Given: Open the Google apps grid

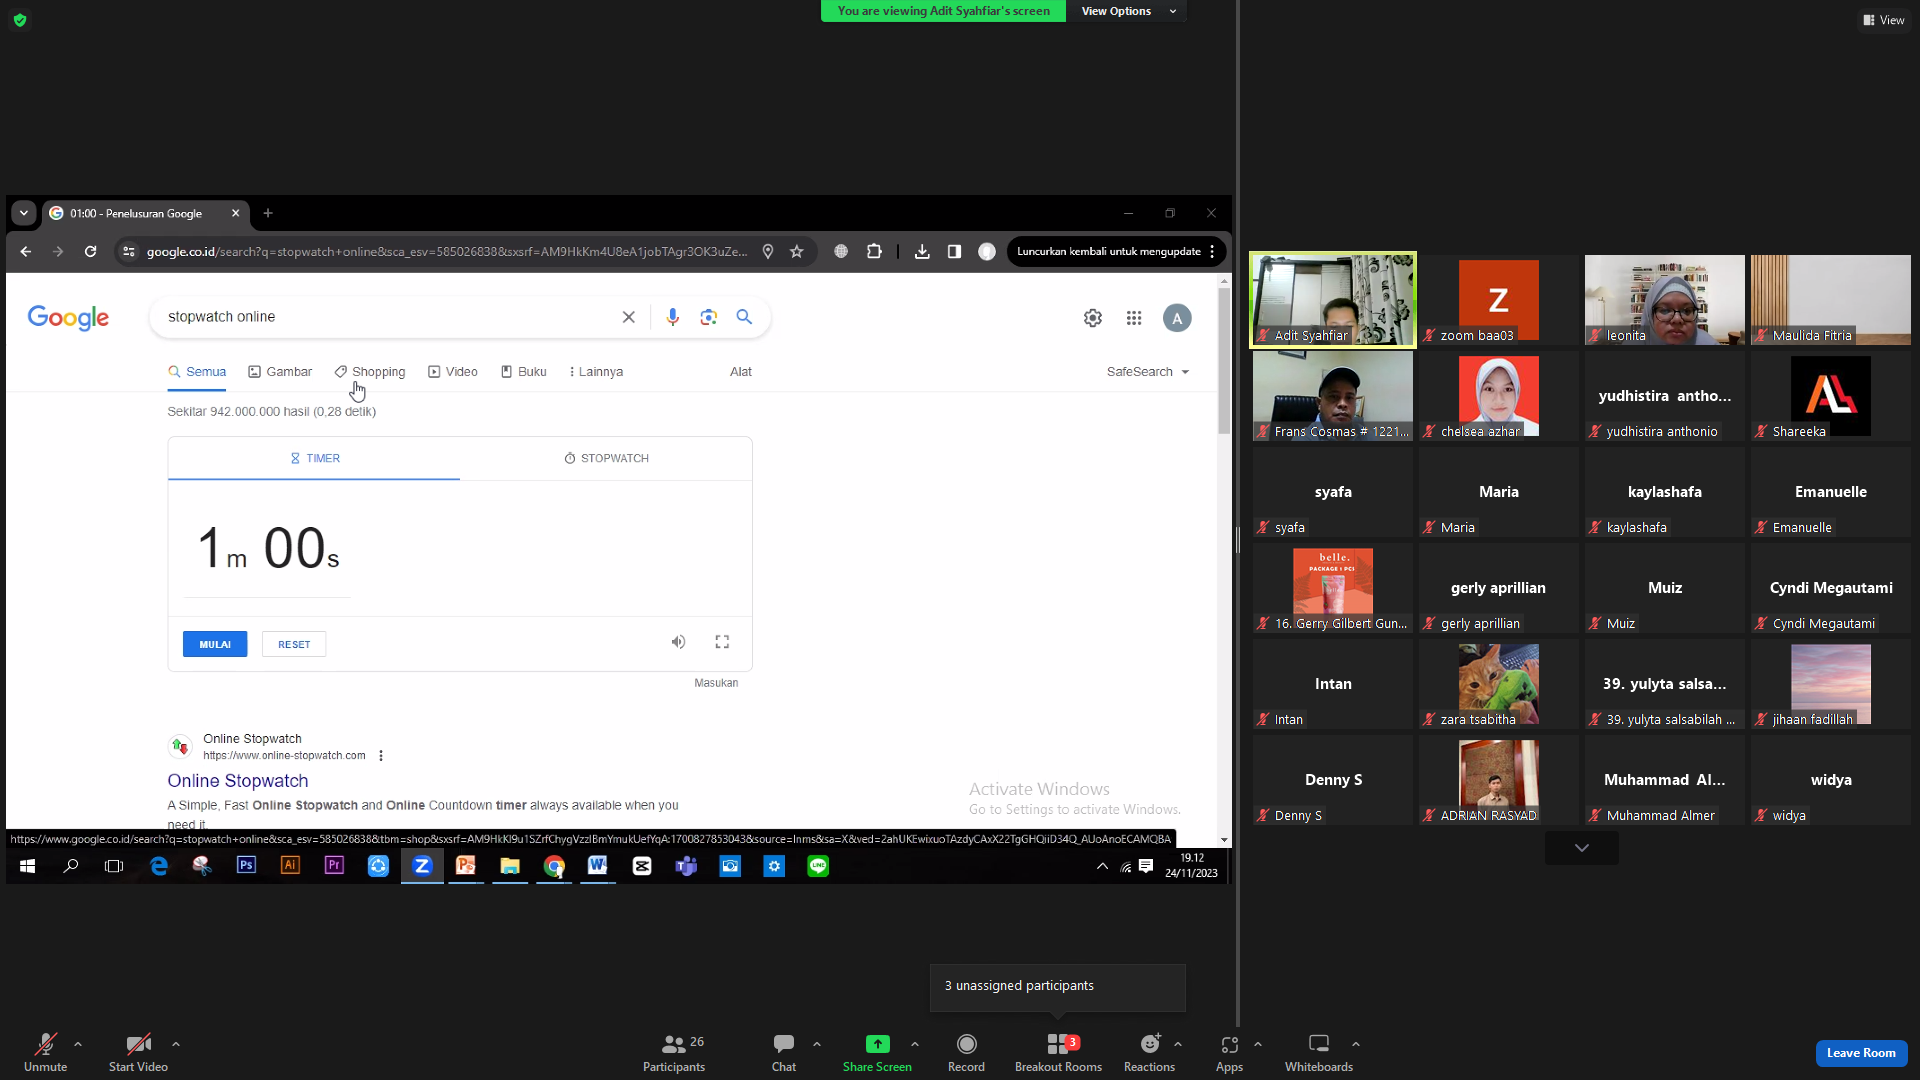Looking at the screenshot, I should [x=1134, y=318].
